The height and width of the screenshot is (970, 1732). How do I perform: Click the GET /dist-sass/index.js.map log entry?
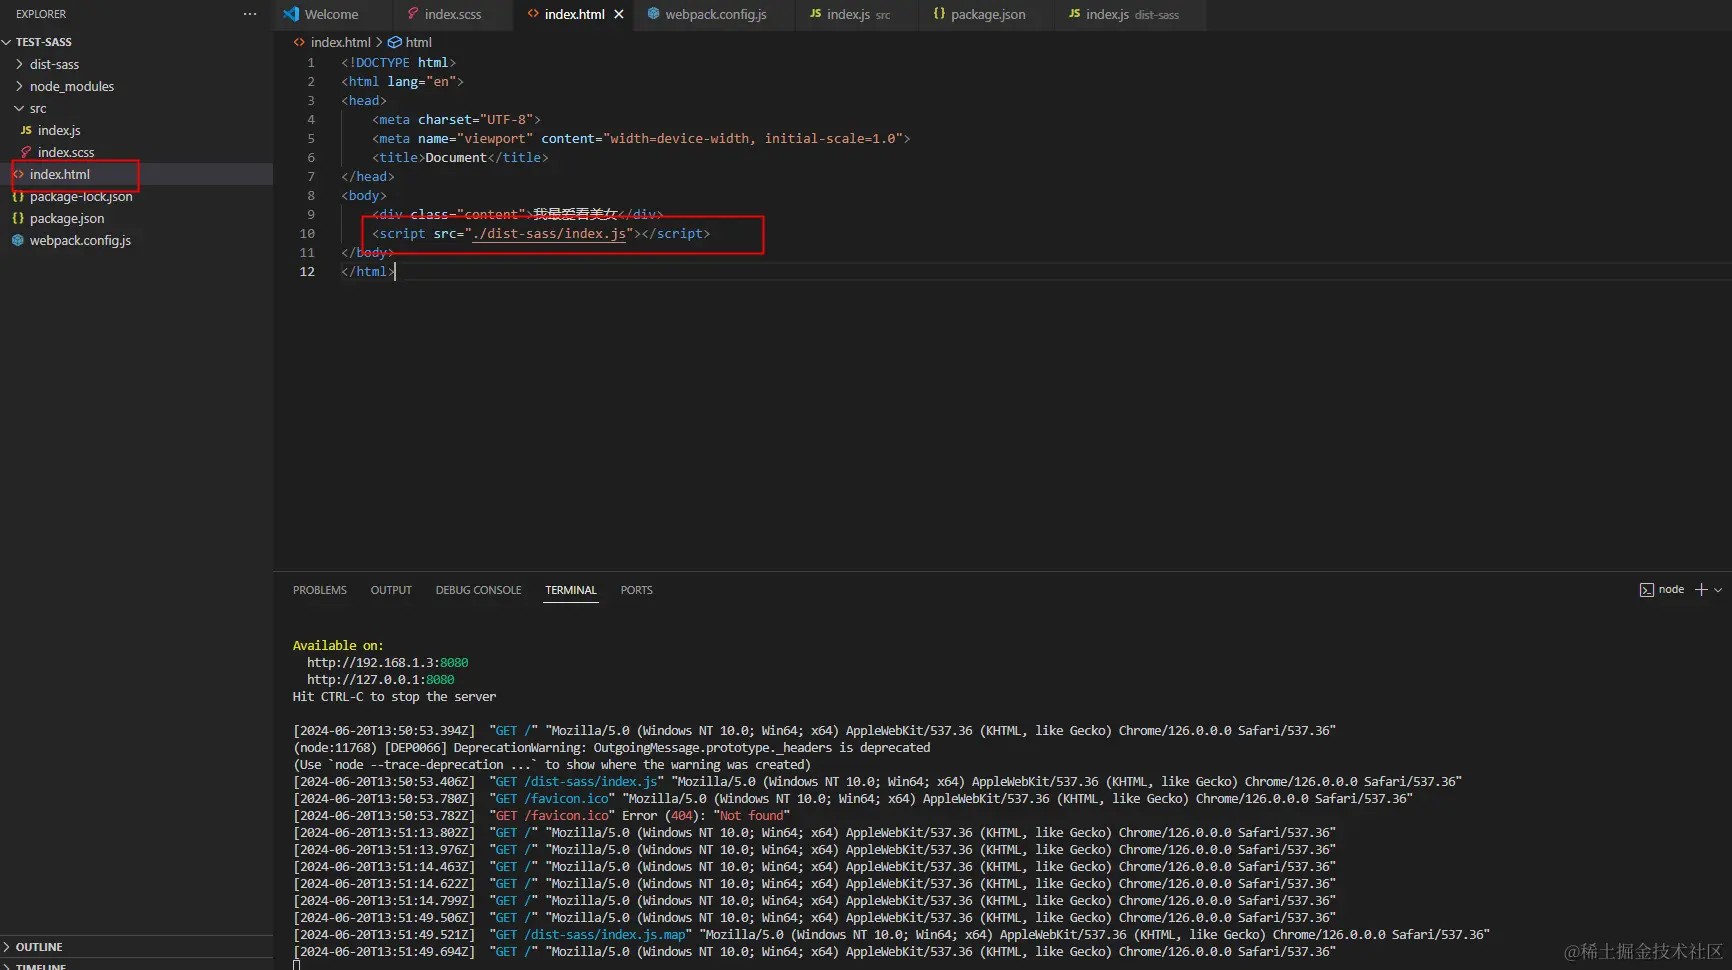(x=891, y=935)
